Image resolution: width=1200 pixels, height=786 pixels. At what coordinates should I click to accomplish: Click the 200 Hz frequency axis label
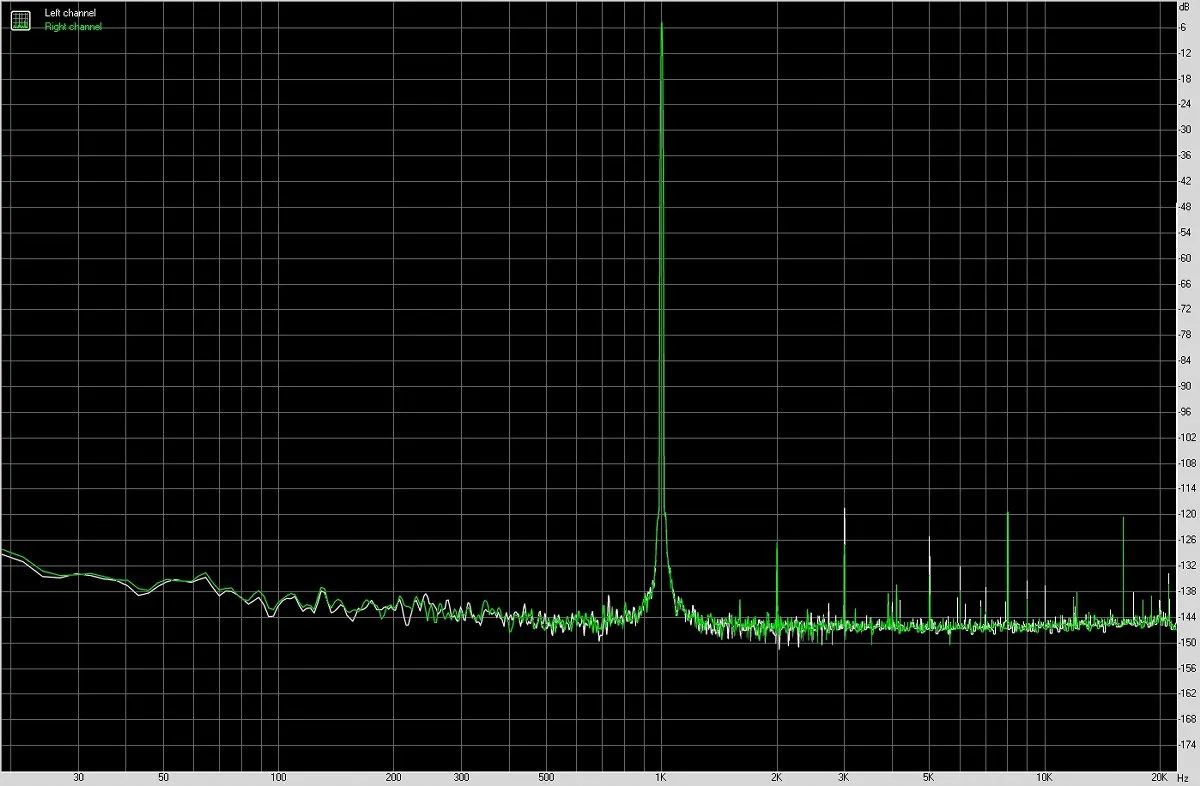[393, 777]
